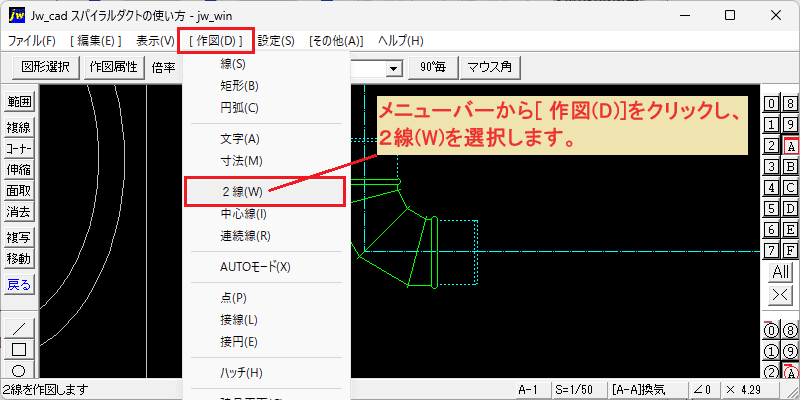Toggle square layer 8 button
The image size is (800, 400).
[x=790, y=104]
